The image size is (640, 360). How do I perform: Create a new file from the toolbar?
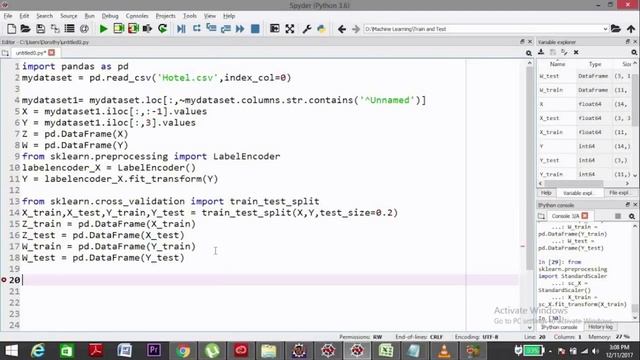pyautogui.click(x=11, y=29)
